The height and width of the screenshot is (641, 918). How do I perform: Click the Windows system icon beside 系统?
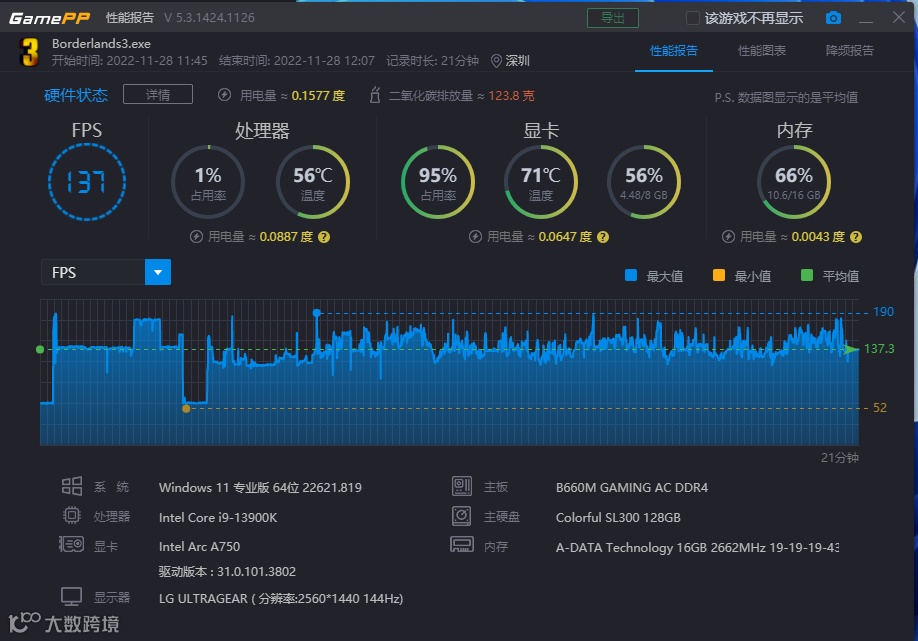72,486
